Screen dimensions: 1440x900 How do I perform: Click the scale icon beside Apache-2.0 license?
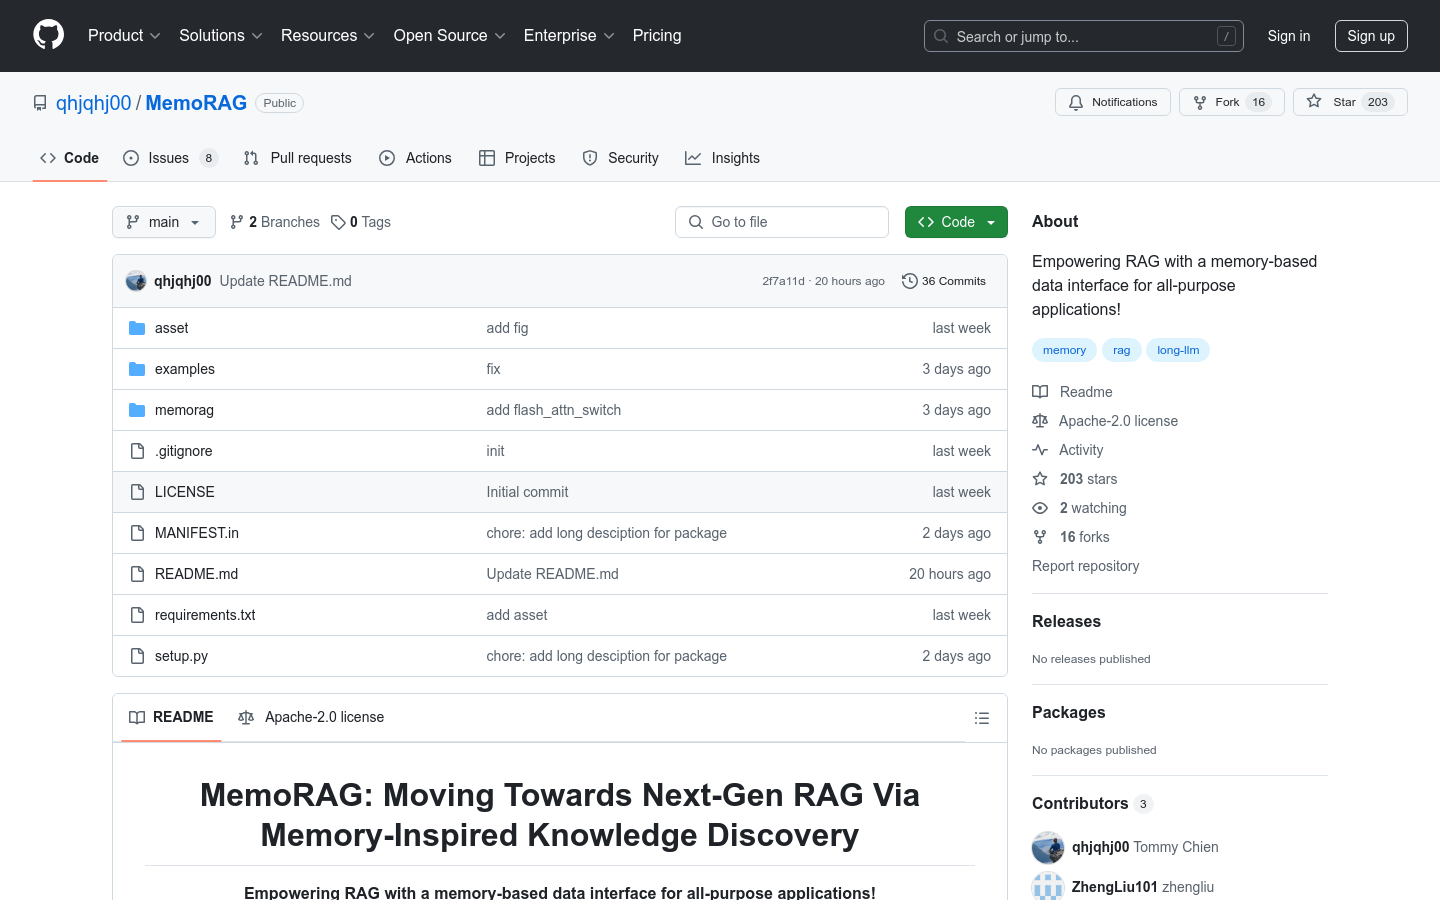(x=1040, y=421)
